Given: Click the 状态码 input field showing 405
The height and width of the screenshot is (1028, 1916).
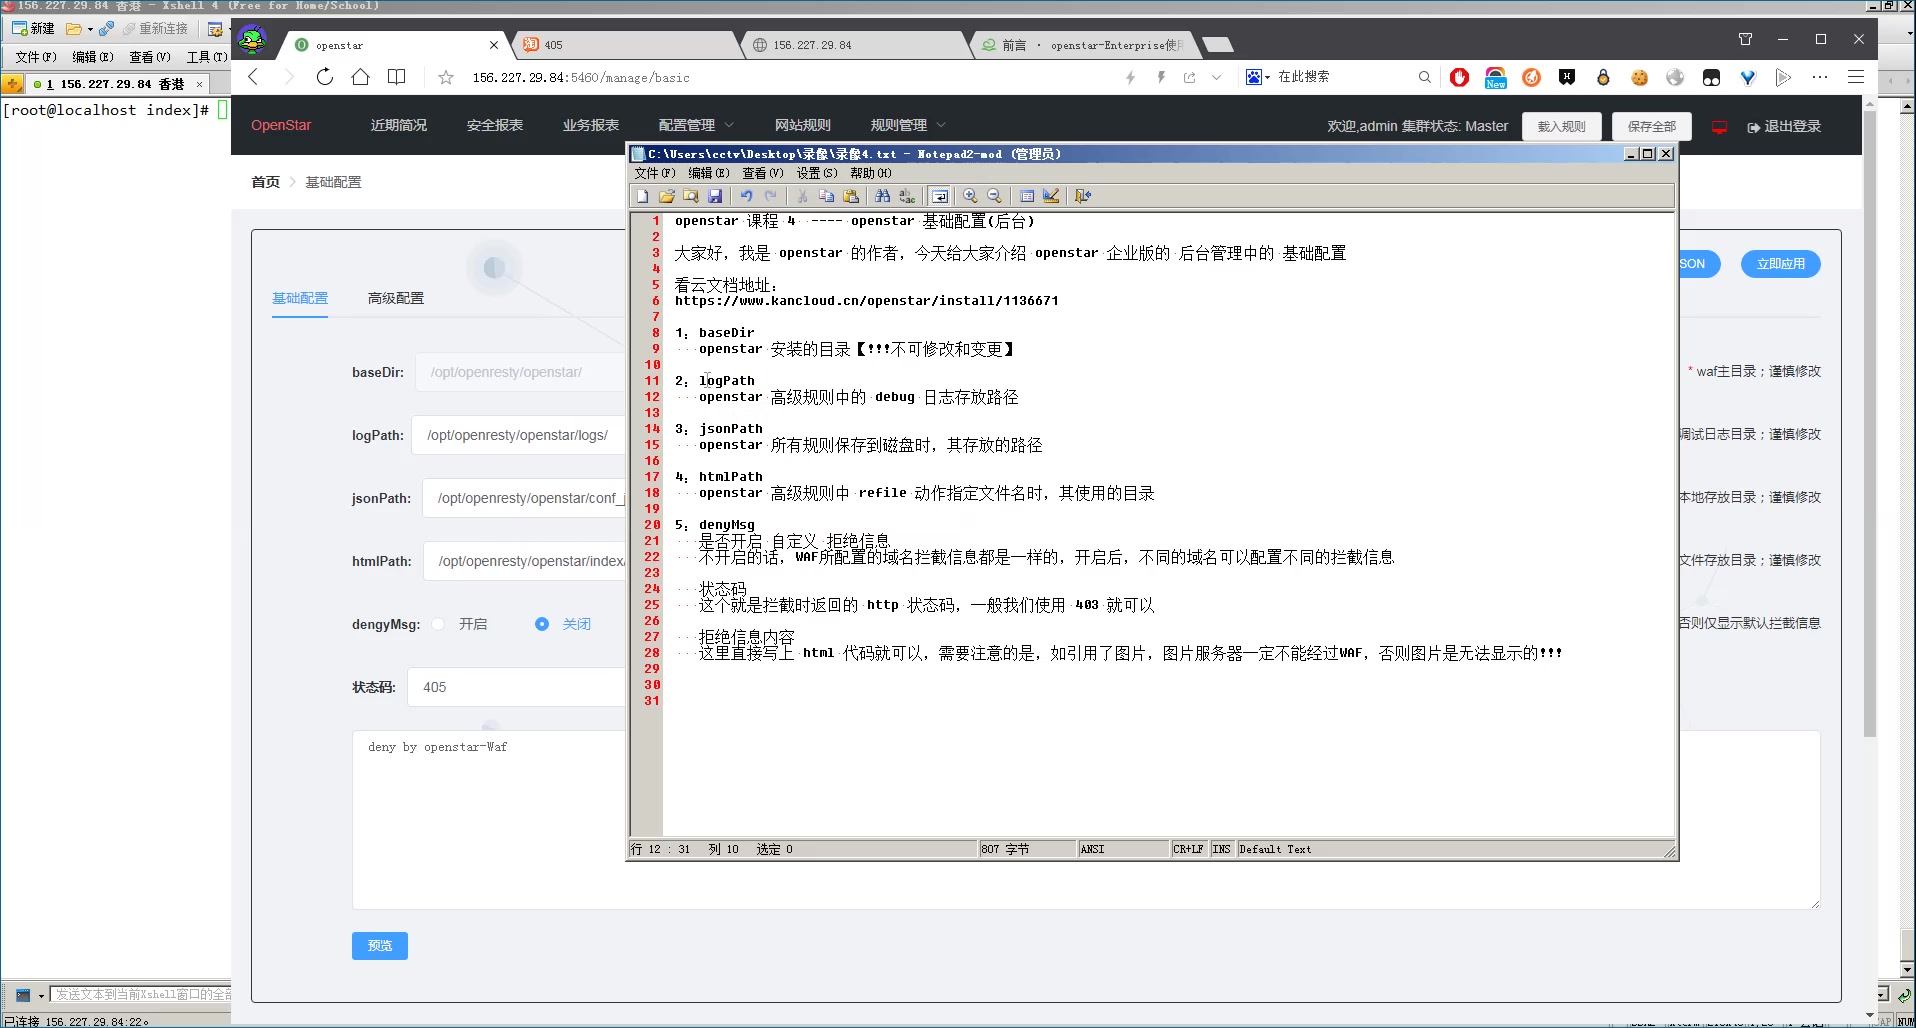Looking at the screenshot, I should click(515, 687).
